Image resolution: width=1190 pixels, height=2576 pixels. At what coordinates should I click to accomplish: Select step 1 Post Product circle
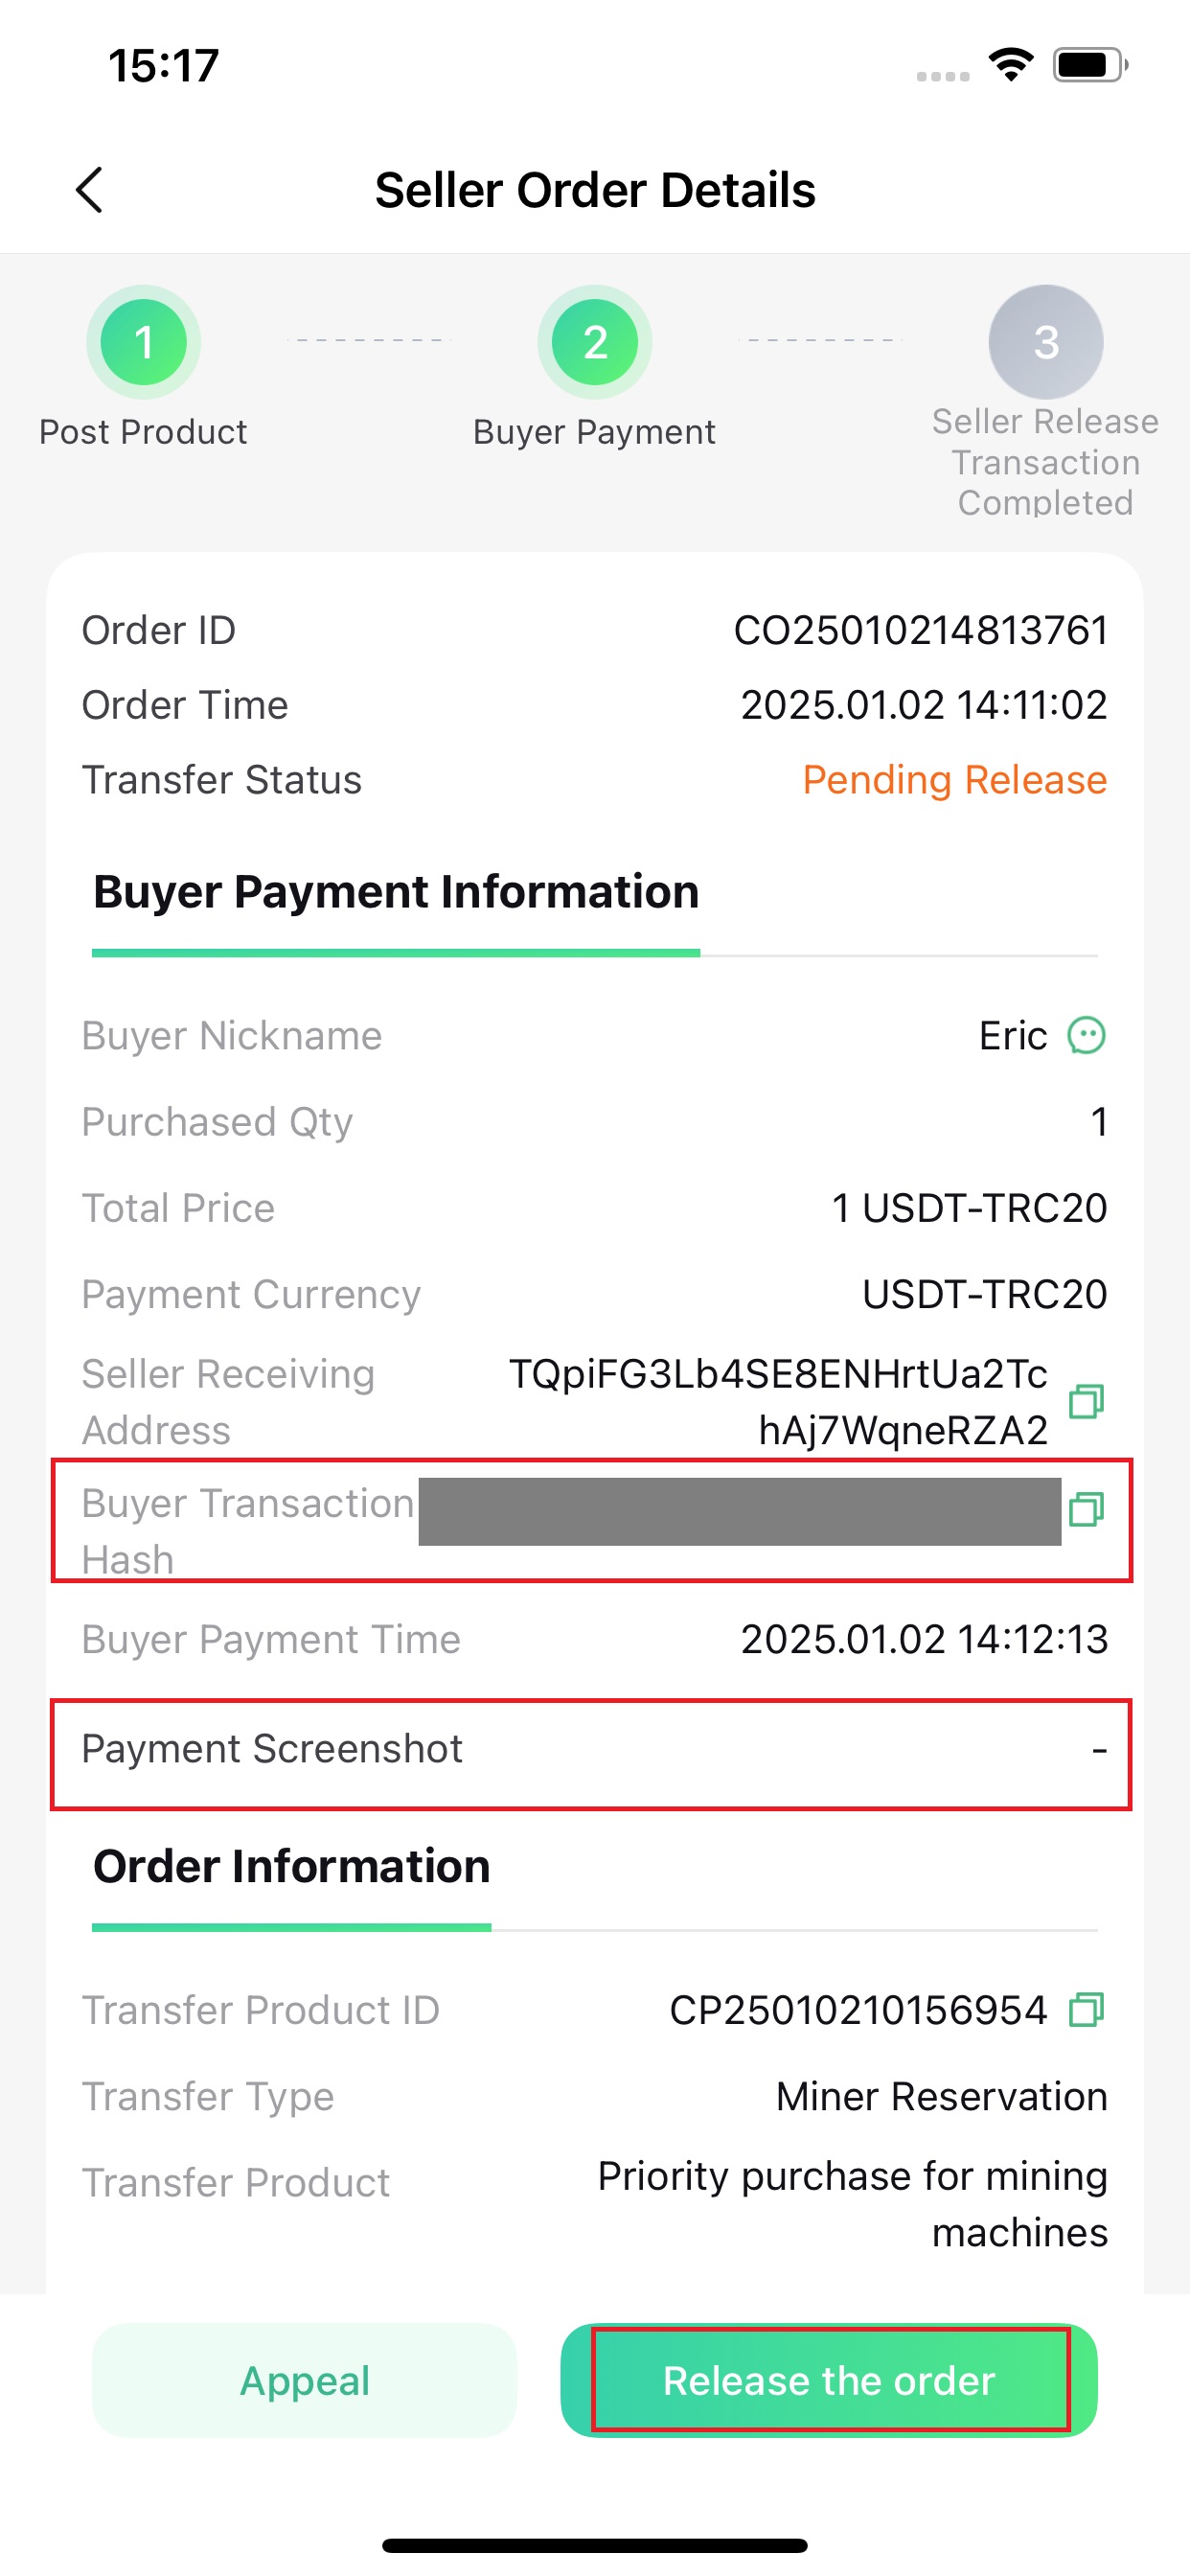click(144, 342)
